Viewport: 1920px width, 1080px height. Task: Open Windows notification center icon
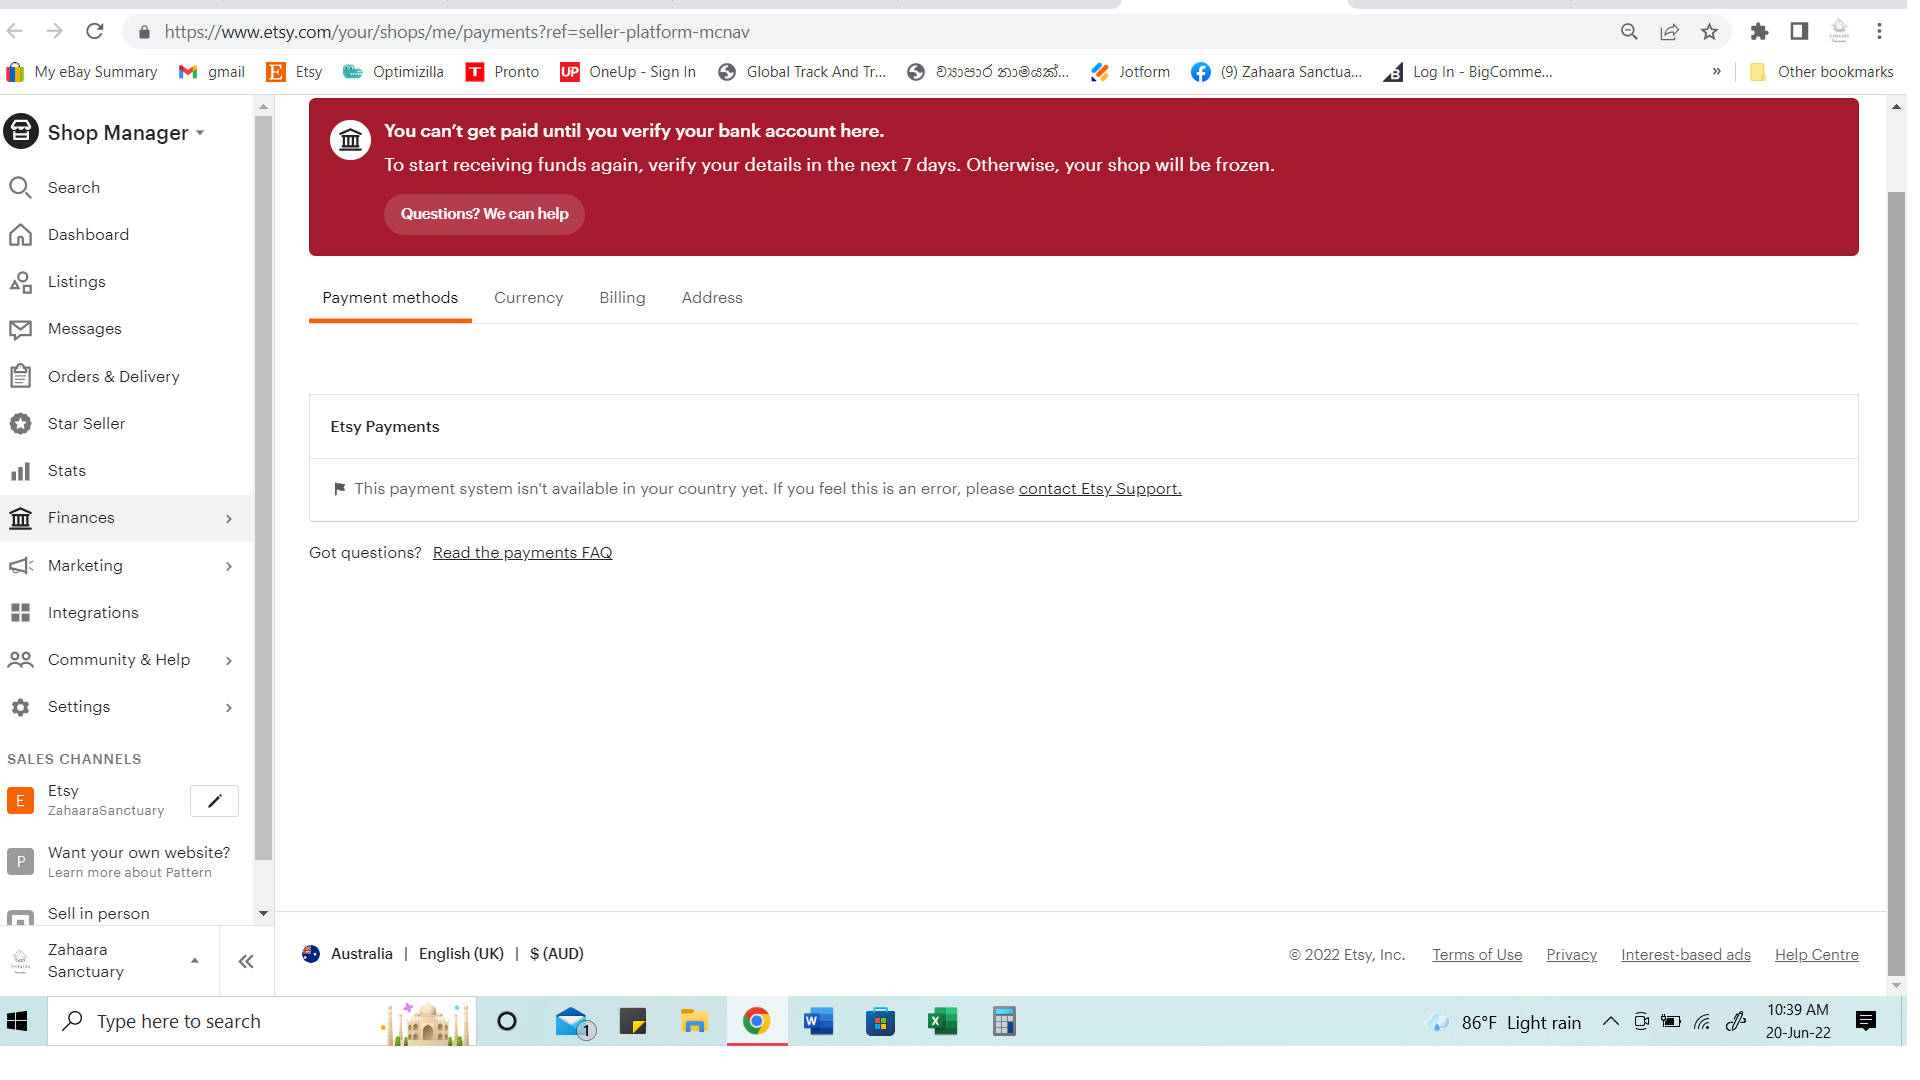(x=1865, y=1021)
